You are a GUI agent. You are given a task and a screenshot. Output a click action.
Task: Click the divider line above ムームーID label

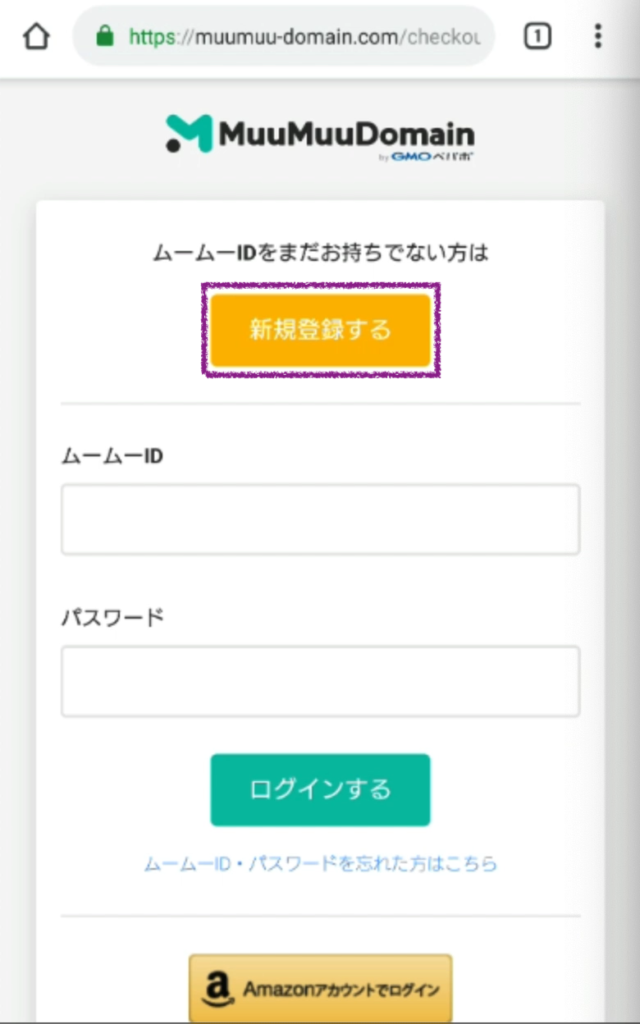(320, 404)
